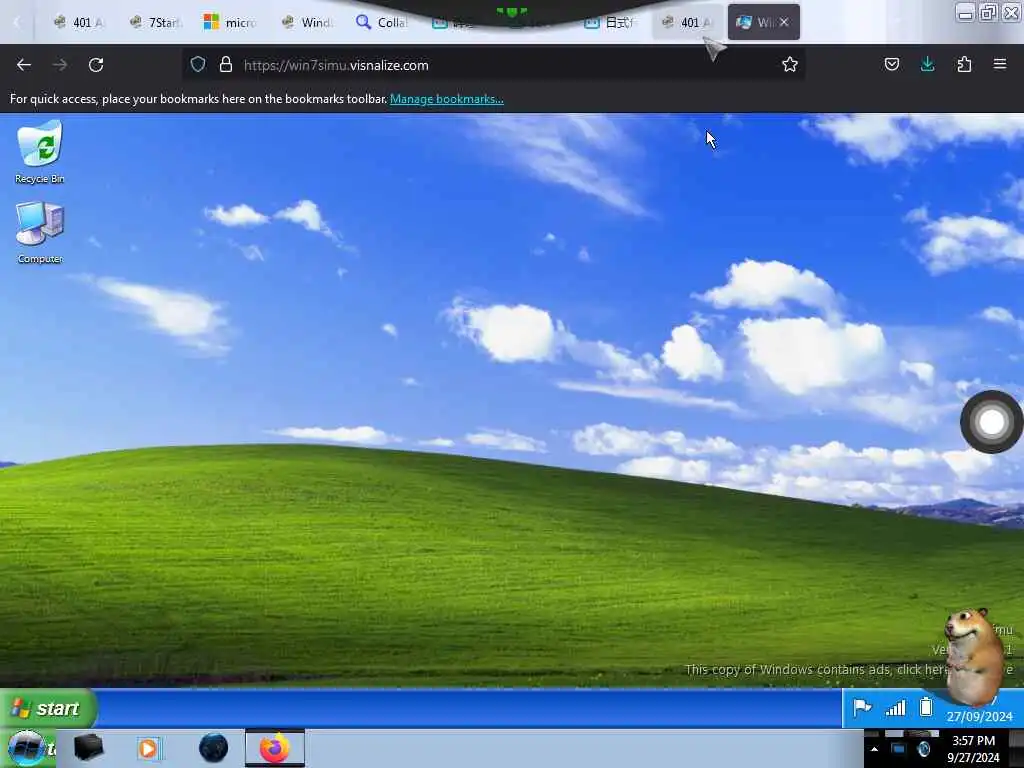This screenshot has height=768, width=1024.
Task: Go back using the browser back arrow
Action: tap(24, 65)
